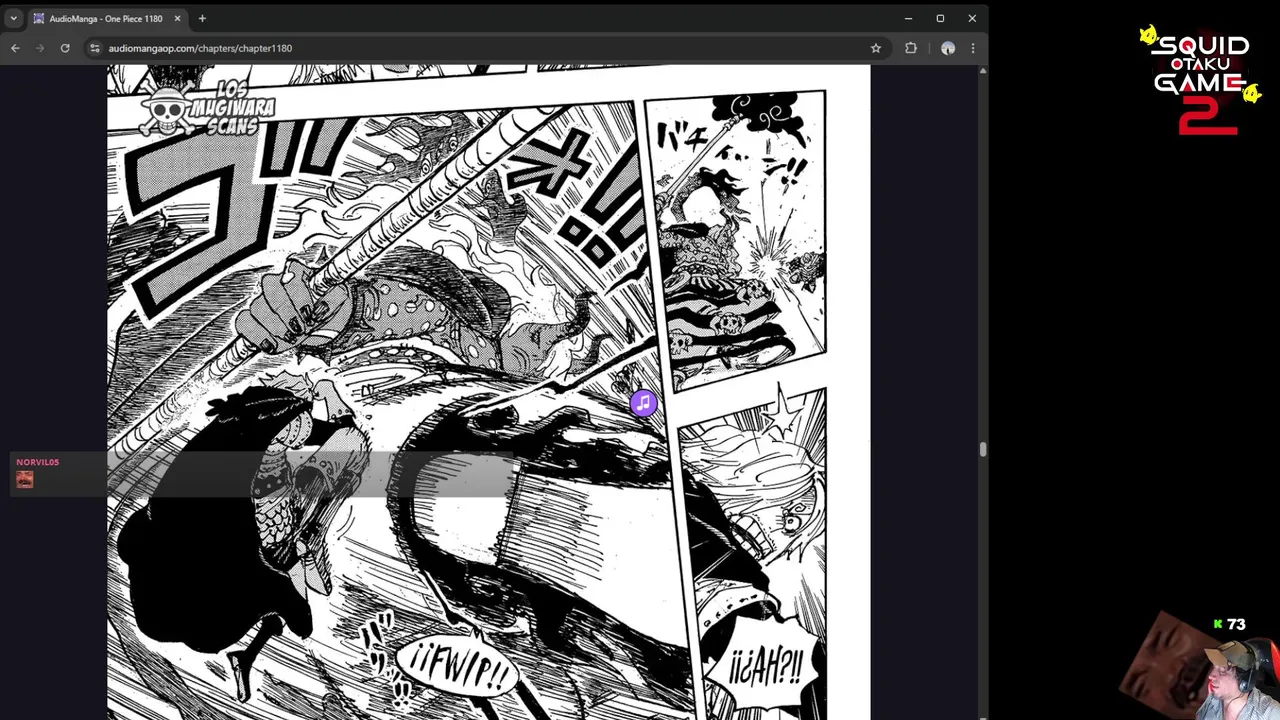
Task: Open the tab search dropdown arrow
Action: click(x=13, y=18)
